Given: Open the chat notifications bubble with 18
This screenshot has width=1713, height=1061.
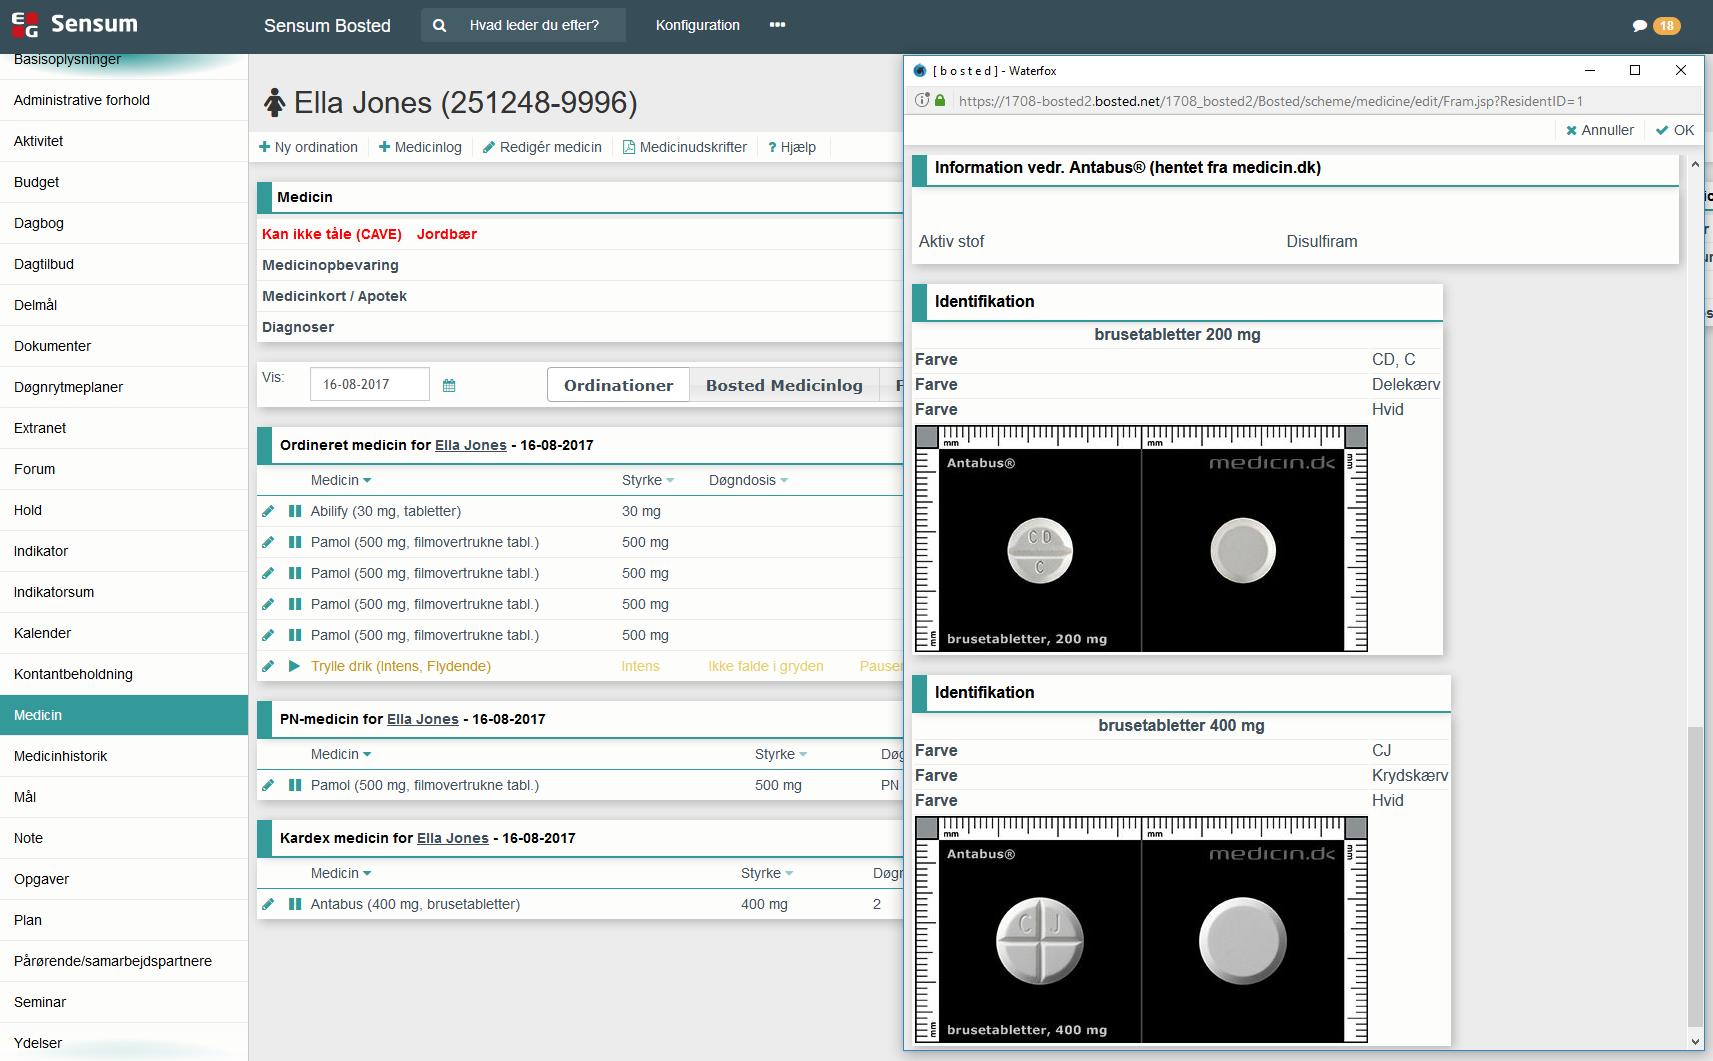Looking at the screenshot, I should click(1656, 25).
